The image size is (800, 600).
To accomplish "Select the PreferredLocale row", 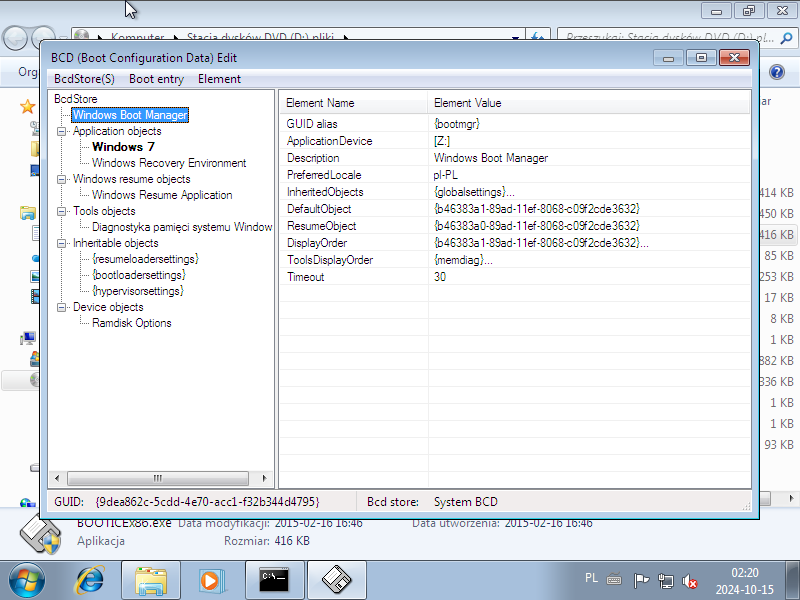I will (515, 175).
